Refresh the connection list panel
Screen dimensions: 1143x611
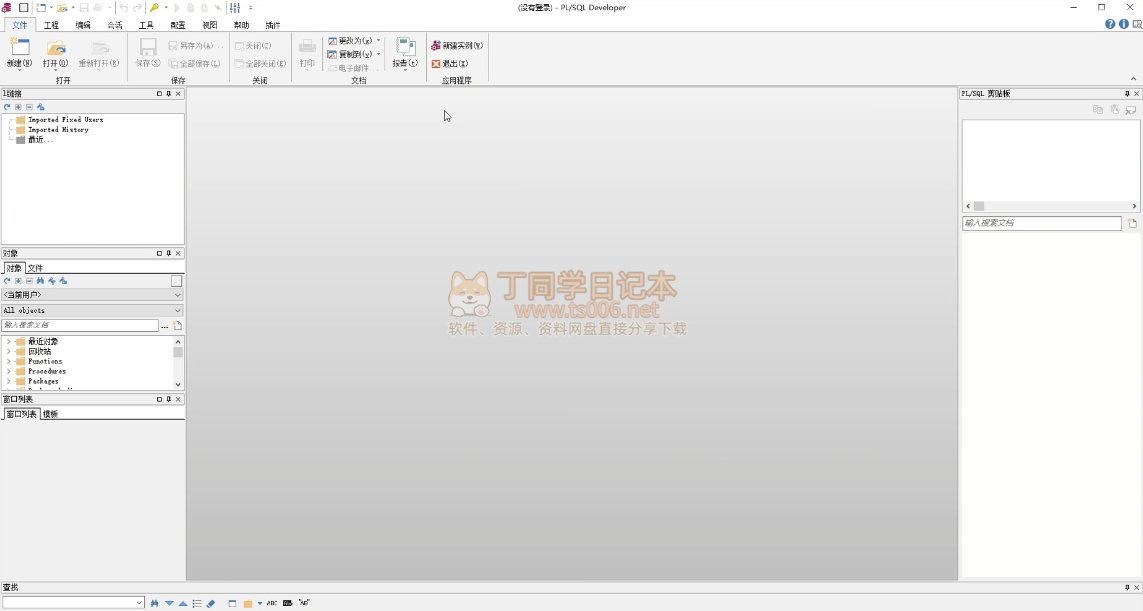pos(7,106)
